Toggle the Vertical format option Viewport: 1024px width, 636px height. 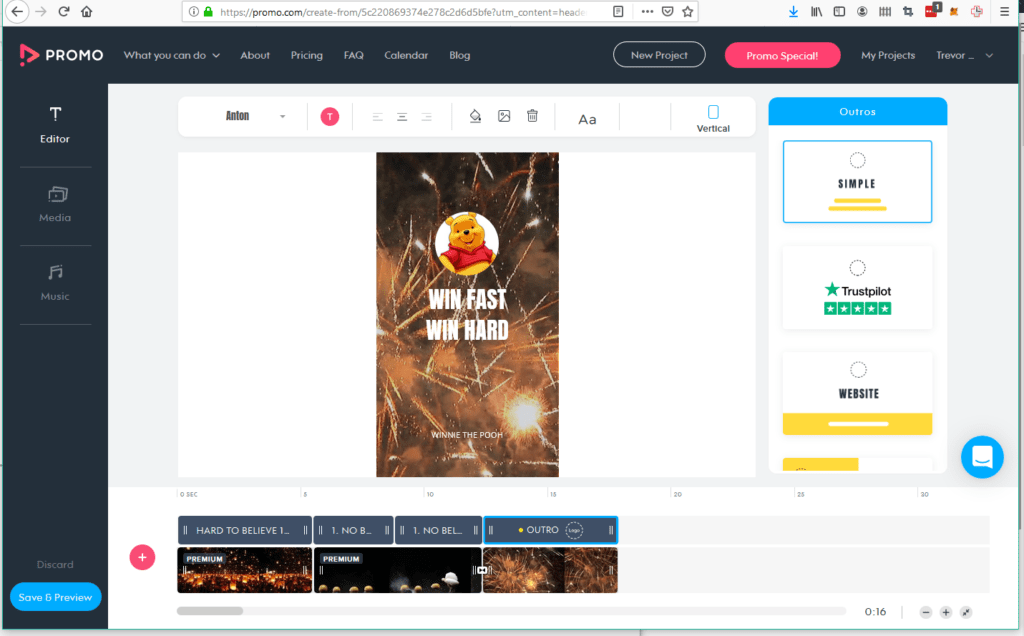(713, 119)
